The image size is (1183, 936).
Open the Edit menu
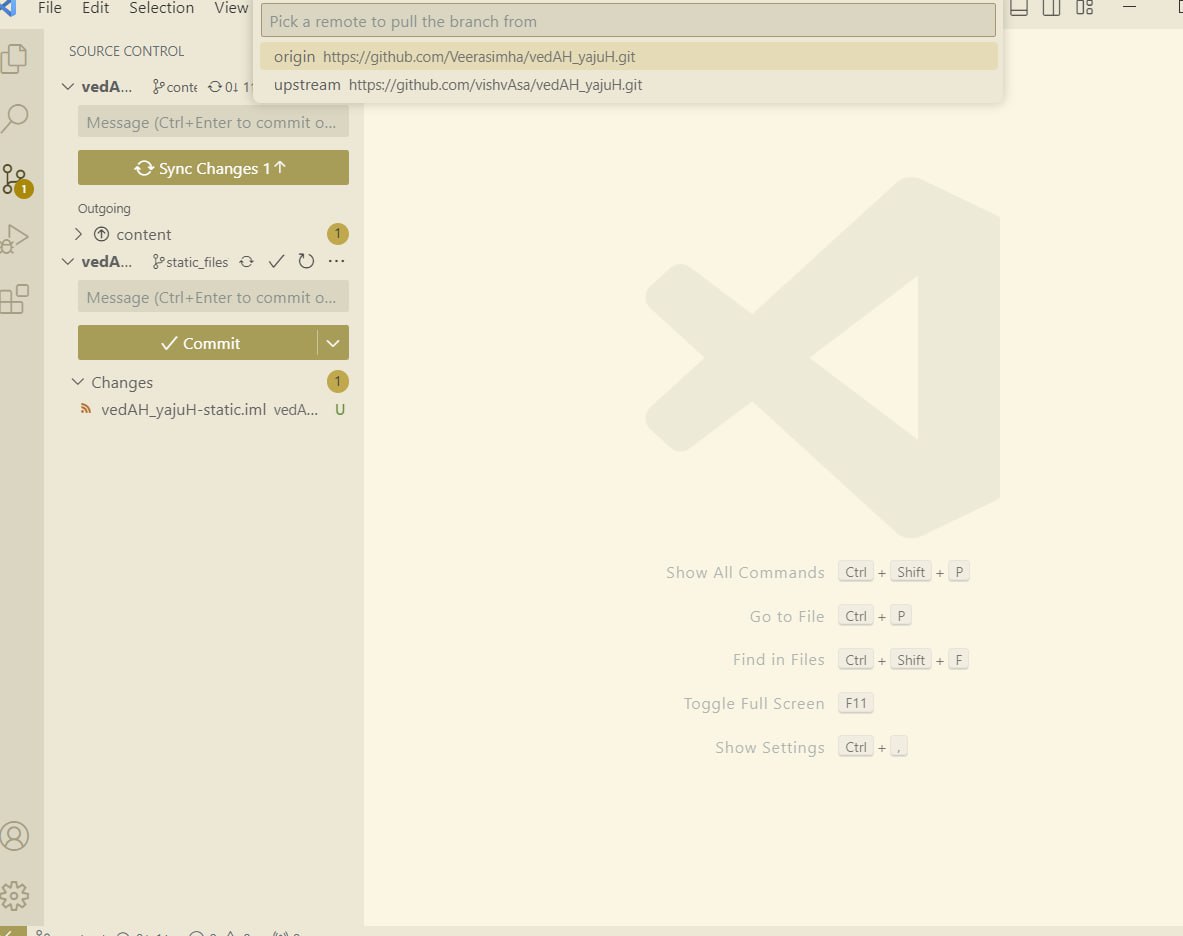96,8
